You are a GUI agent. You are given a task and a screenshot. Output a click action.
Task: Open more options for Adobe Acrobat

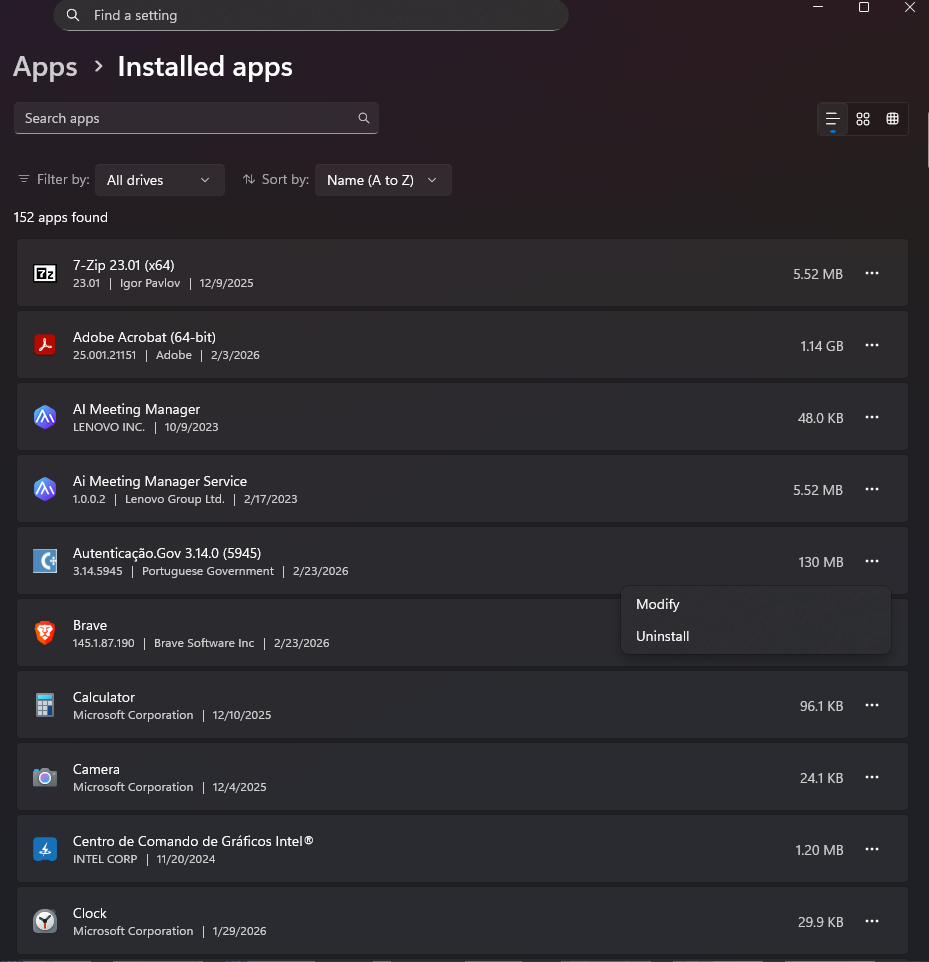(x=872, y=345)
